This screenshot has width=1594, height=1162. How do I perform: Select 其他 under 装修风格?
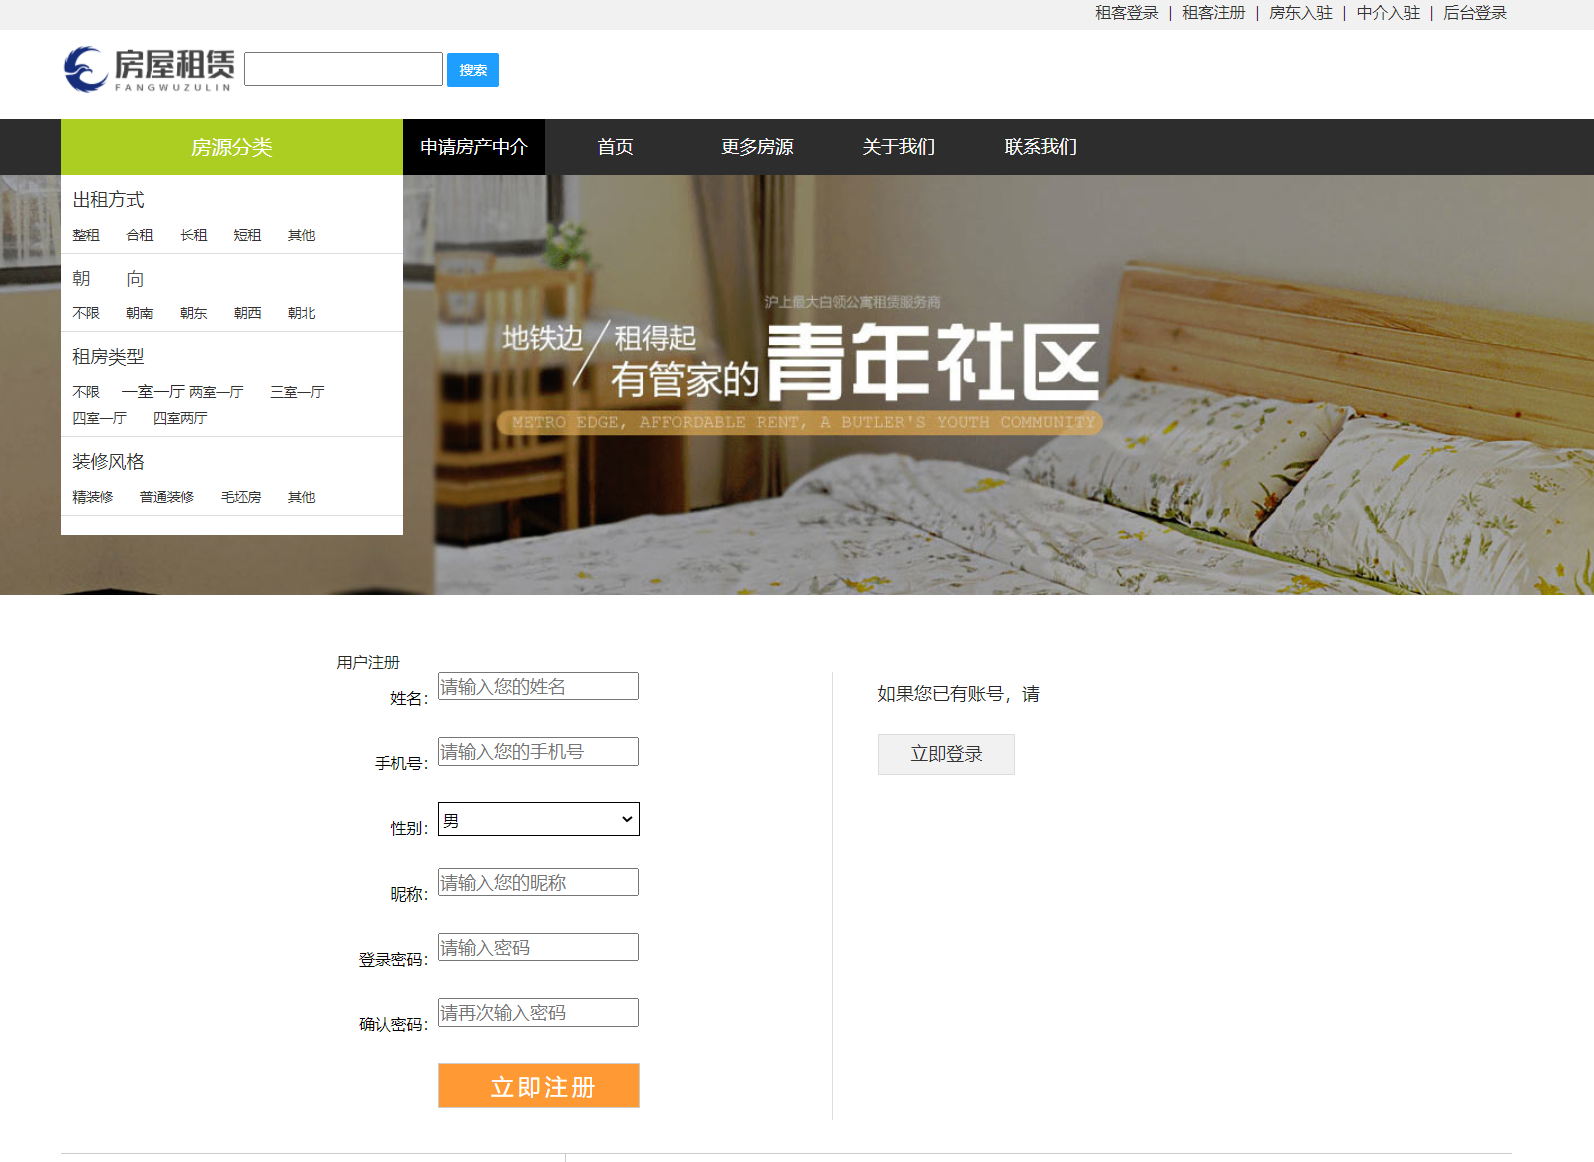301,497
